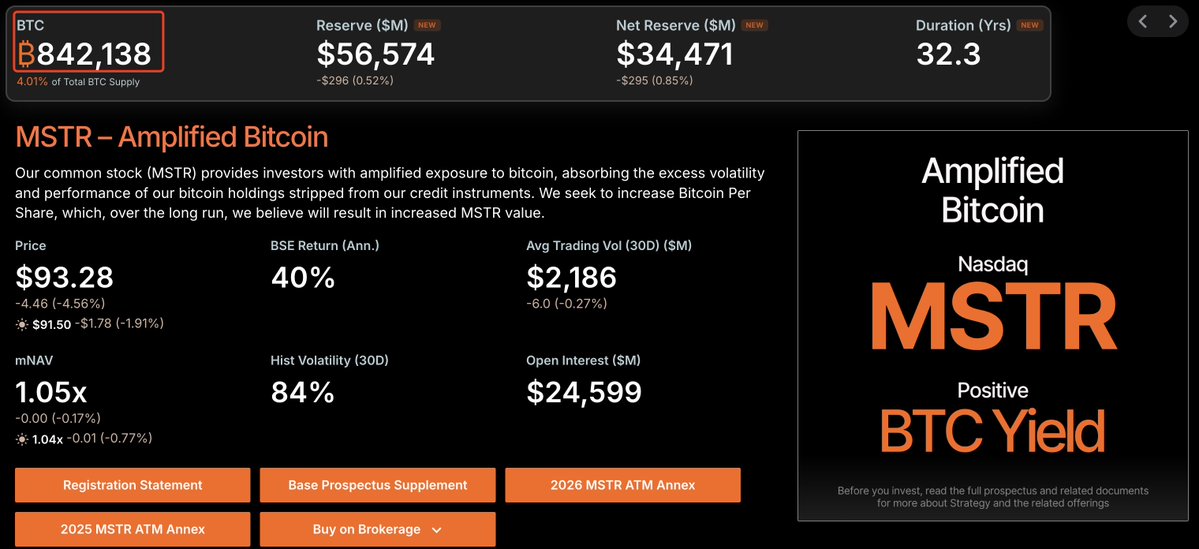Viewport: 1199px width, 549px height.
Task: Open the Base Prospectus Supplement
Action: 378,485
